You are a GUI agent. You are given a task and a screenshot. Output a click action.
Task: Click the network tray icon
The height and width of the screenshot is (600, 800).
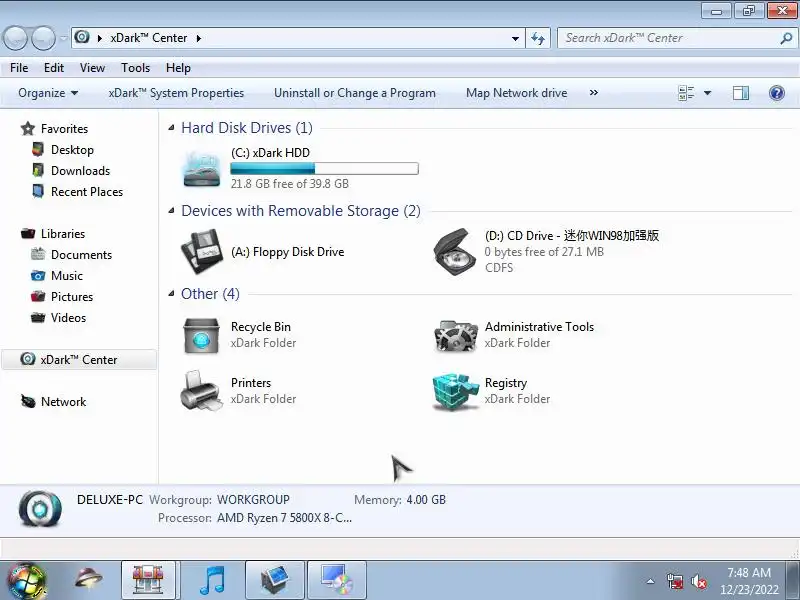tap(675, 581)
